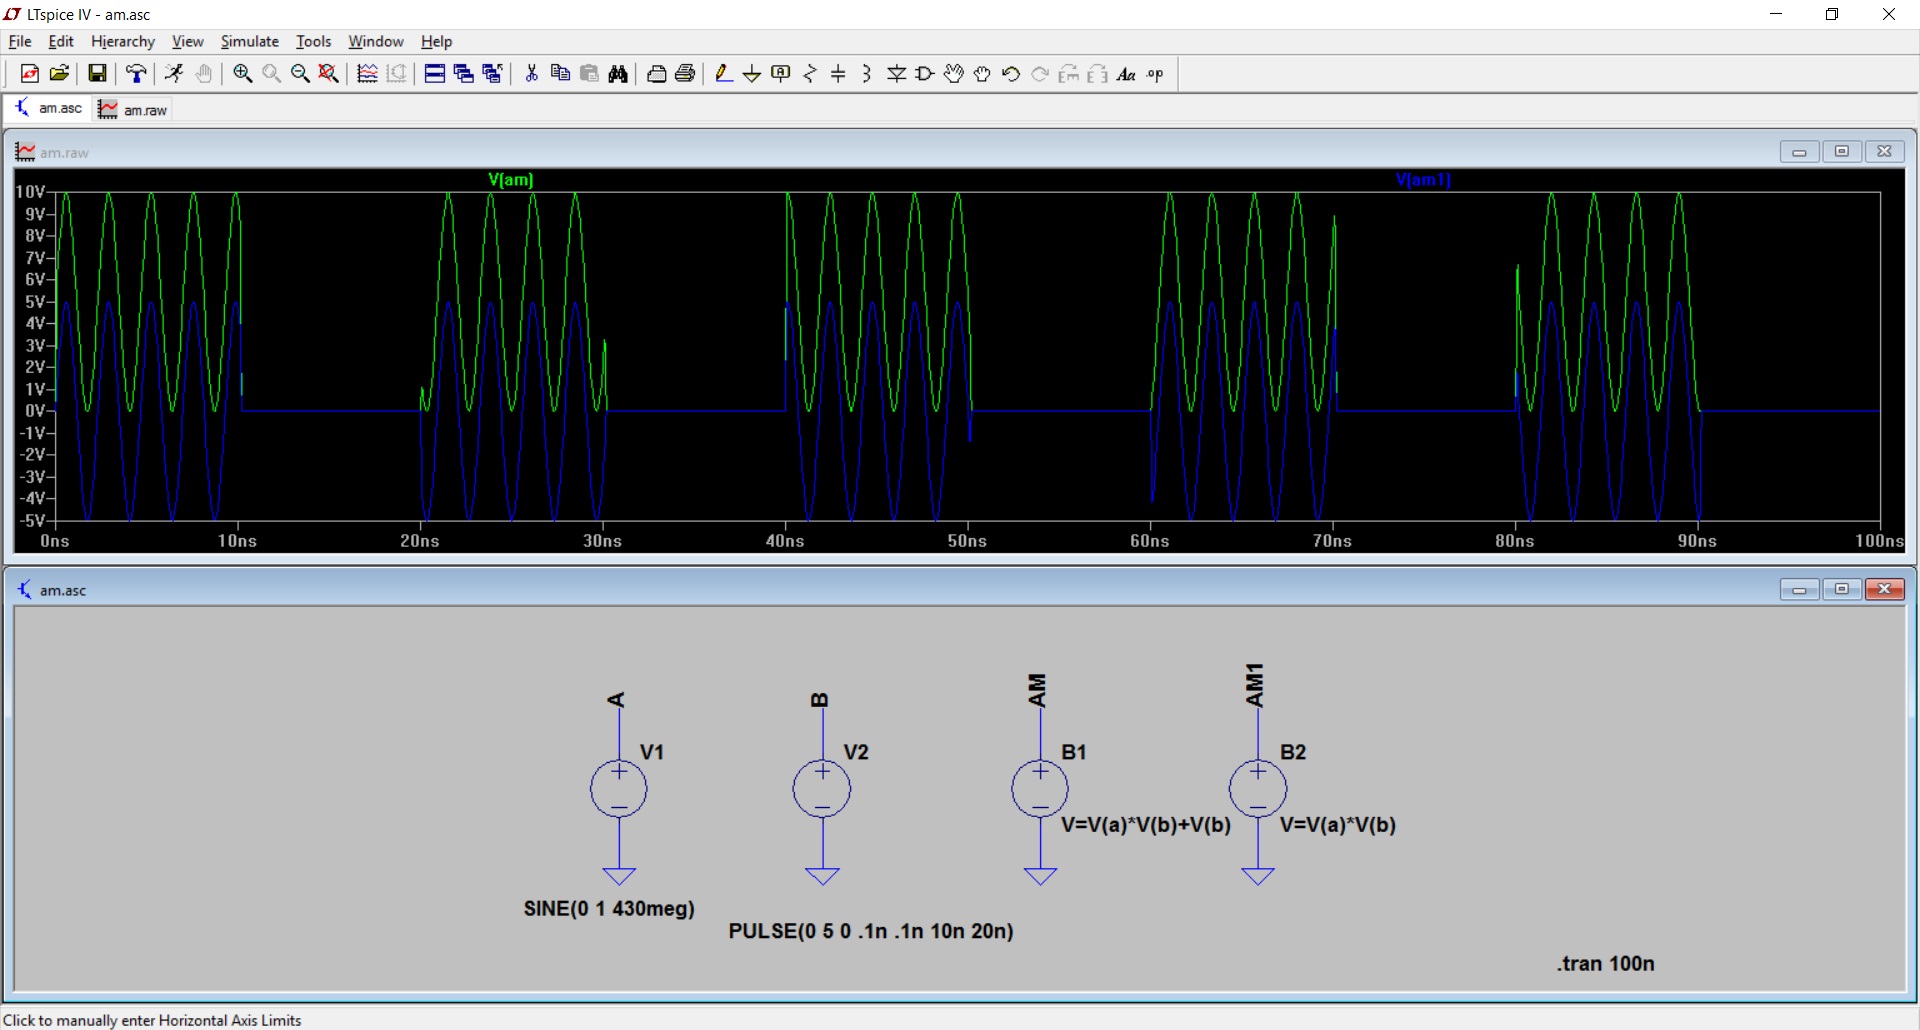
Task: Open the Tools menu
Action: 313,41
